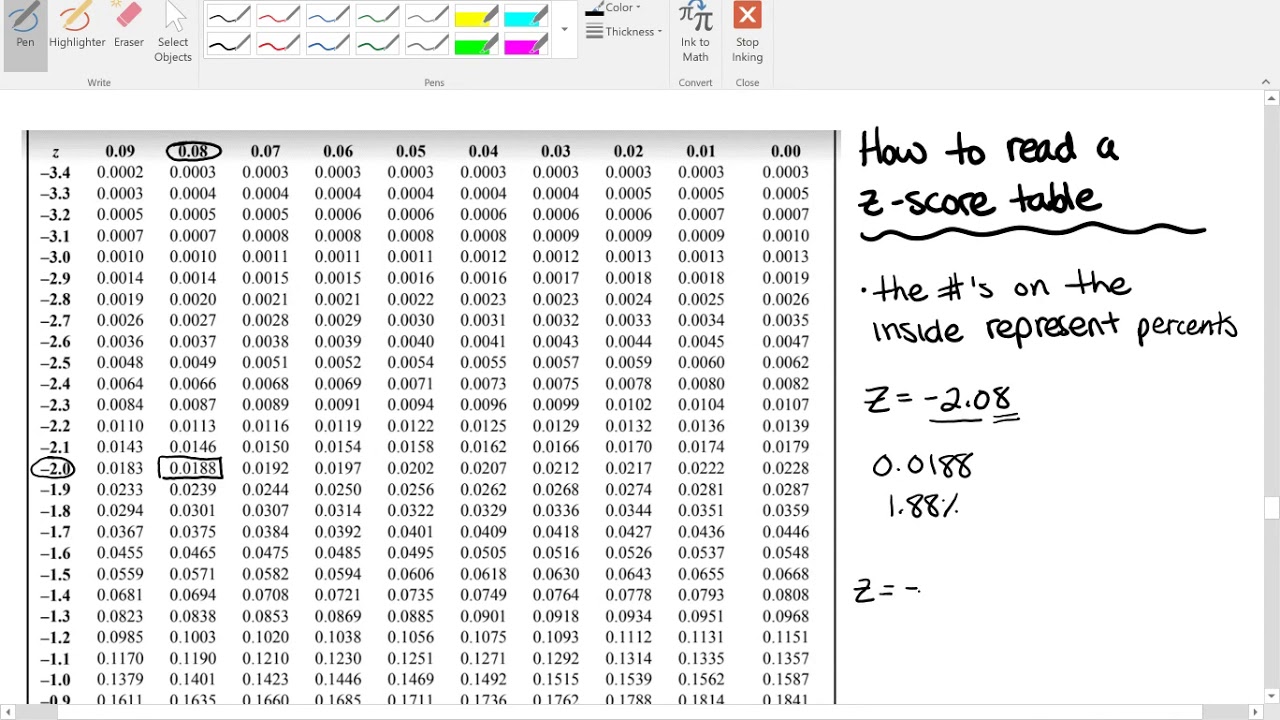This screenshot has height=720, width=1280.
Task: Open the pen Thickness dropdown
Action: [x=624, y=32]
